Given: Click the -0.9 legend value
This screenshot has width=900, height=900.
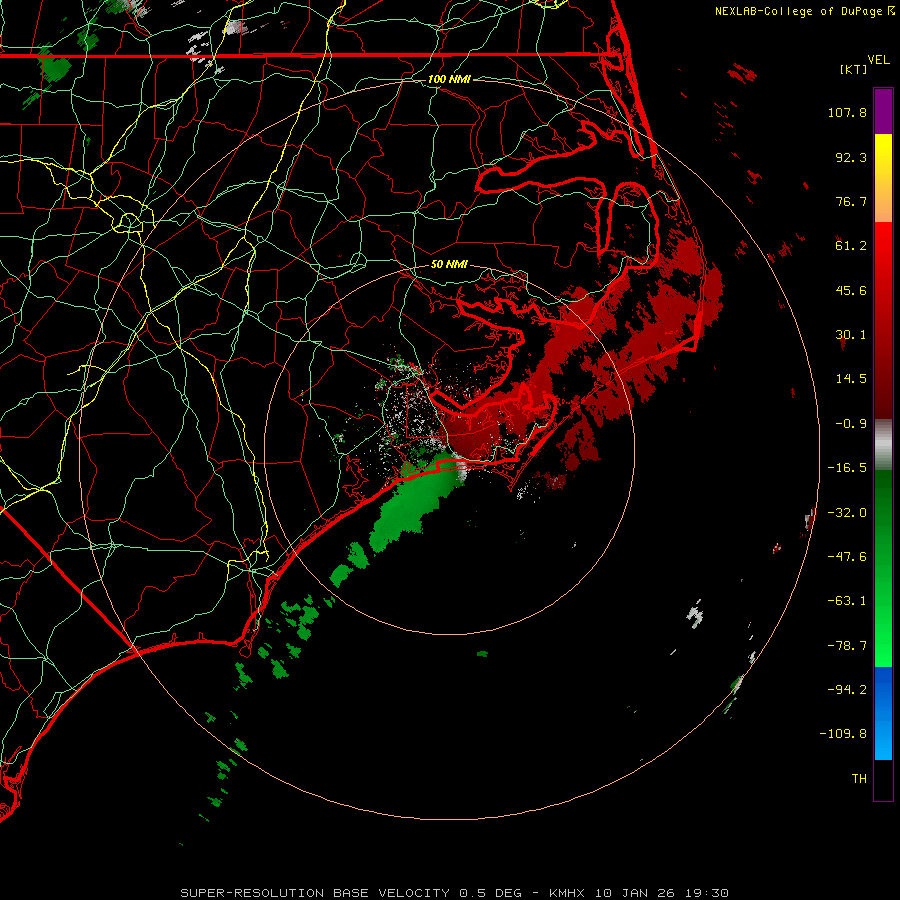Looking at the screenshot, I should point(851,424).
